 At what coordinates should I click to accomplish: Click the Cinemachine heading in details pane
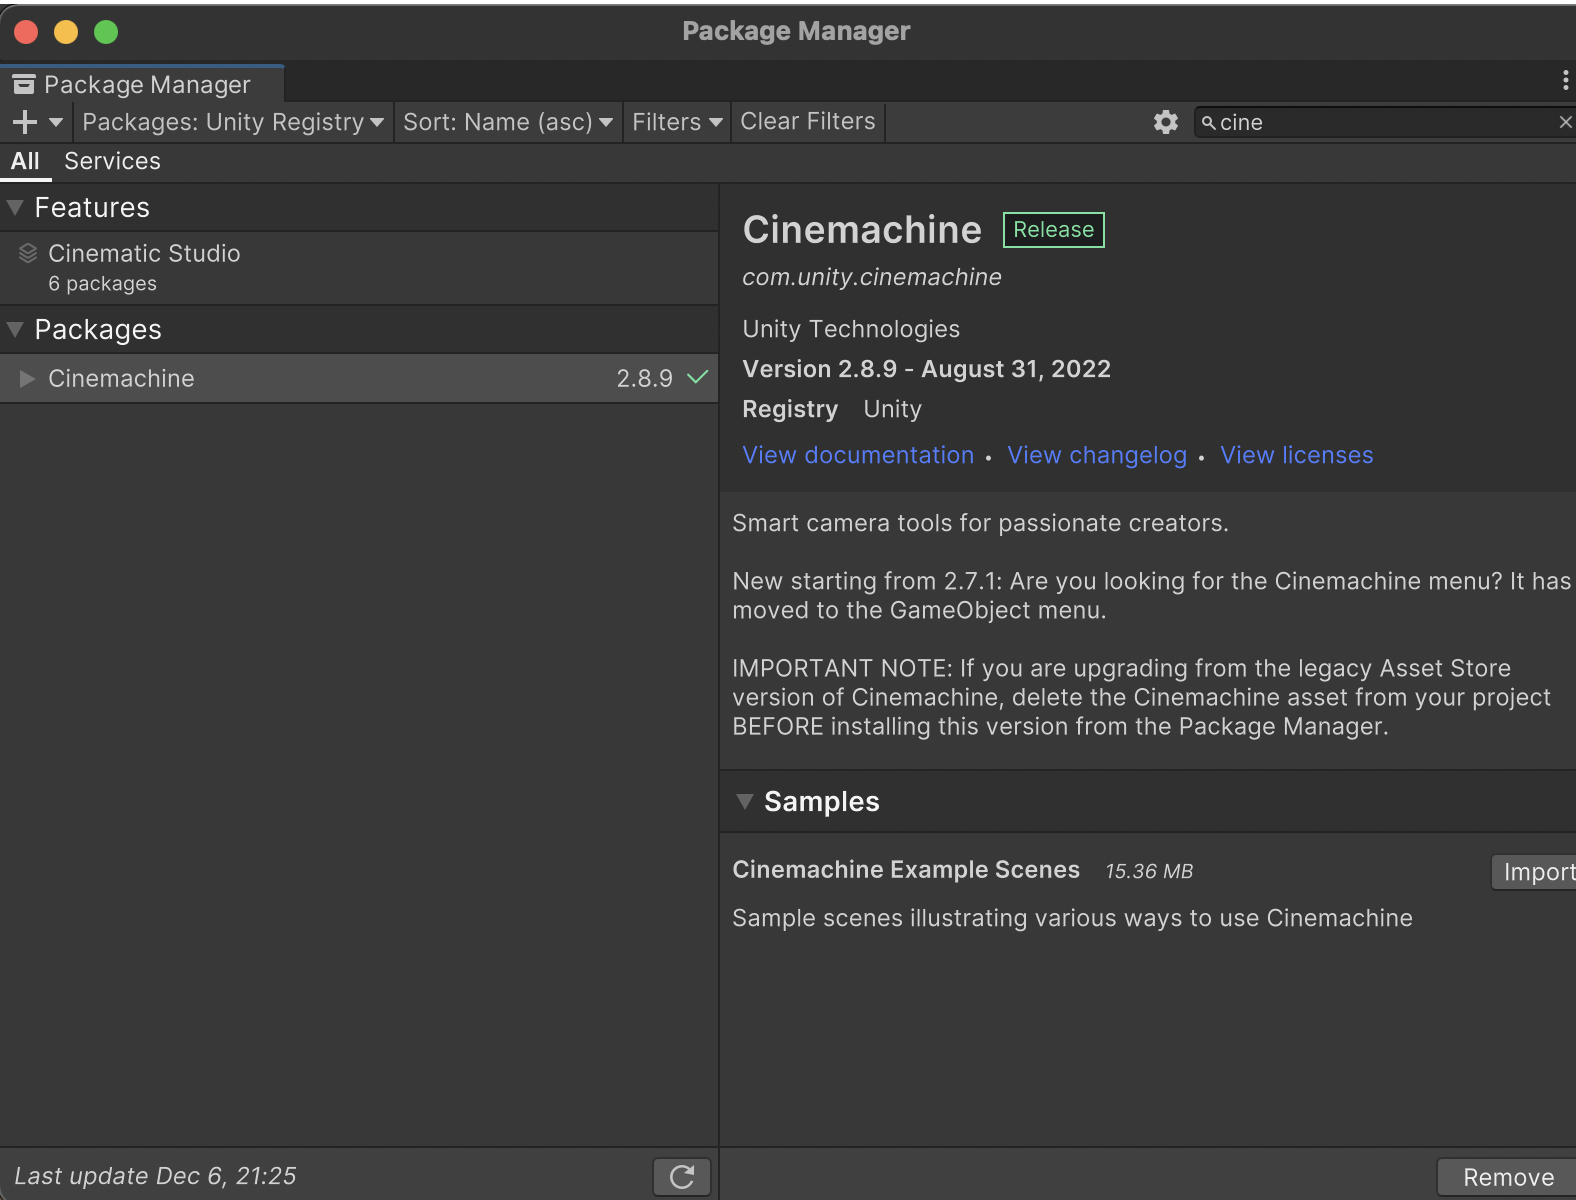pyautogui.click(x=862, y=230)
